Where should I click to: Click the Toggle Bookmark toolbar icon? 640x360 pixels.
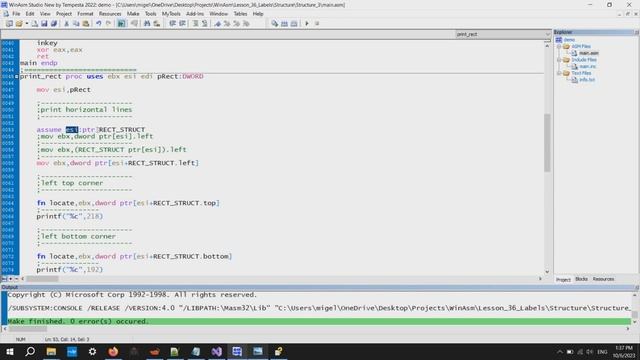[218, 24]
